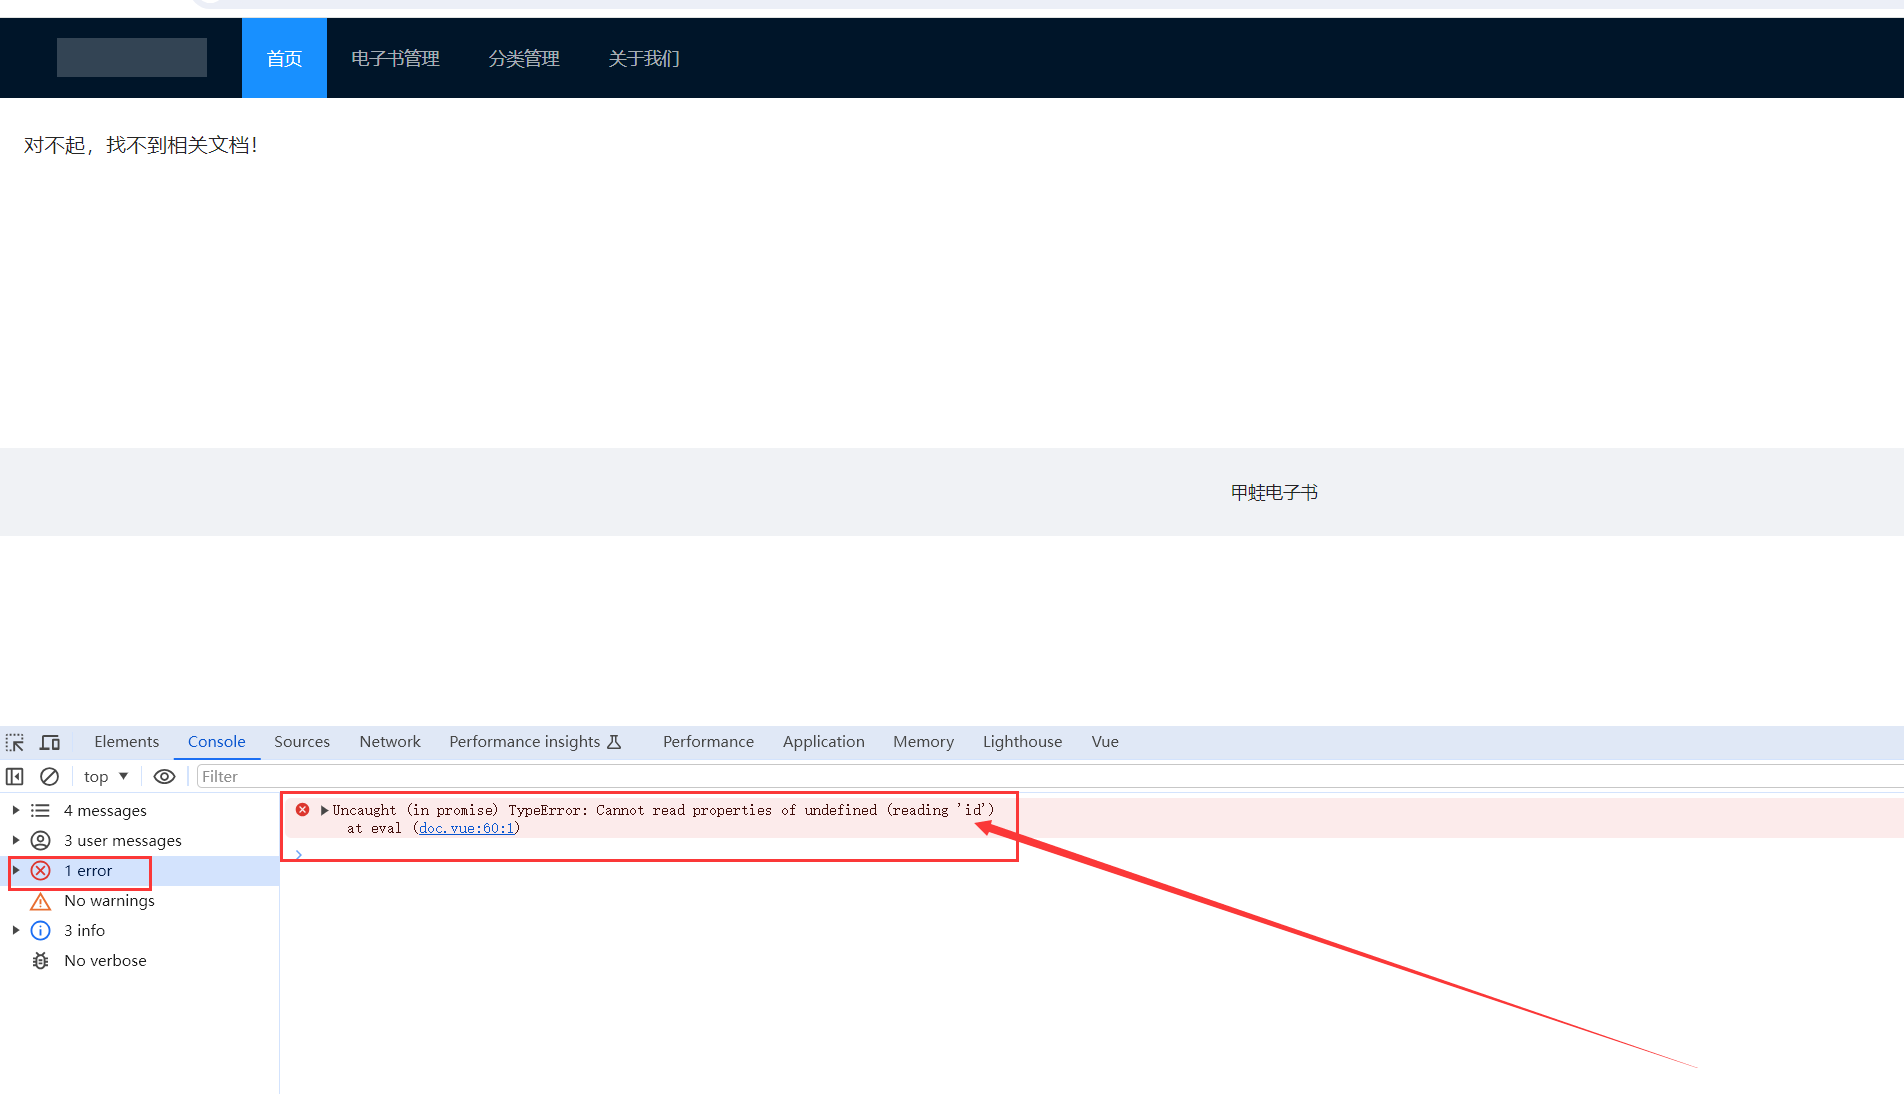Click the '1 error' sidebar label
Viewport: 1904px width, 1094px height.
(88, 871)
